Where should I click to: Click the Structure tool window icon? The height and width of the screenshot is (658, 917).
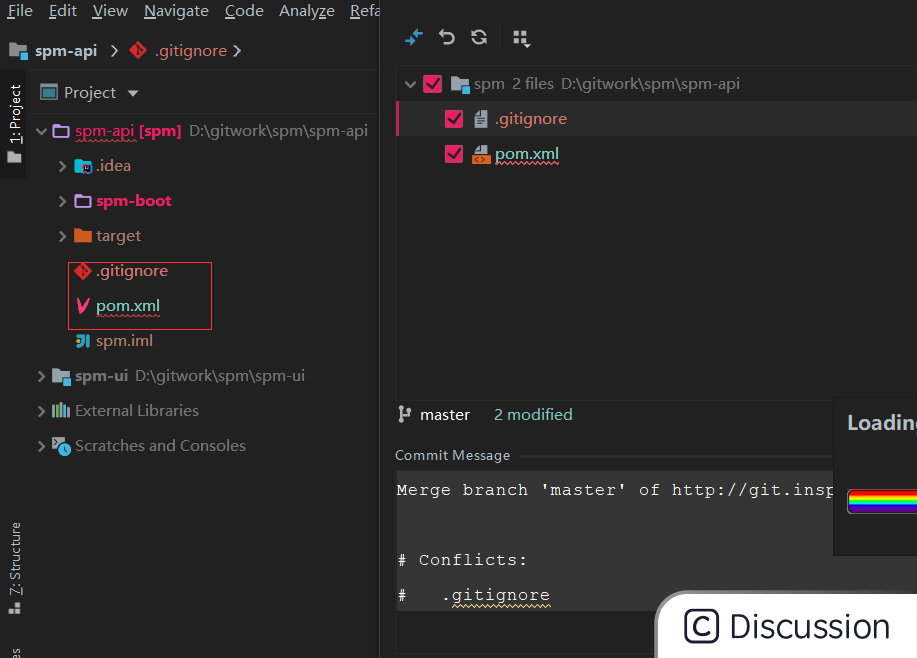15,609
